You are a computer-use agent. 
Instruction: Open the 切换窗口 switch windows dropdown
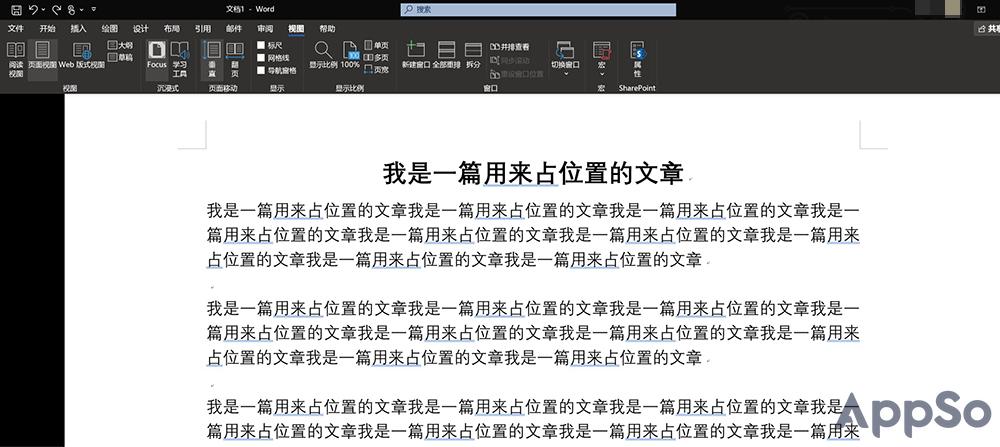(x=566, y=59)
